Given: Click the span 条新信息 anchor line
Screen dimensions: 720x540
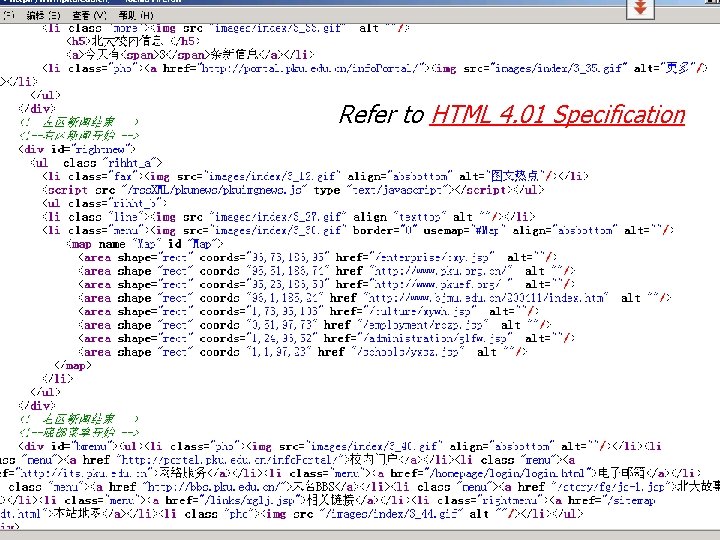Looking at the screenshot, I should (x=191, y=55).
